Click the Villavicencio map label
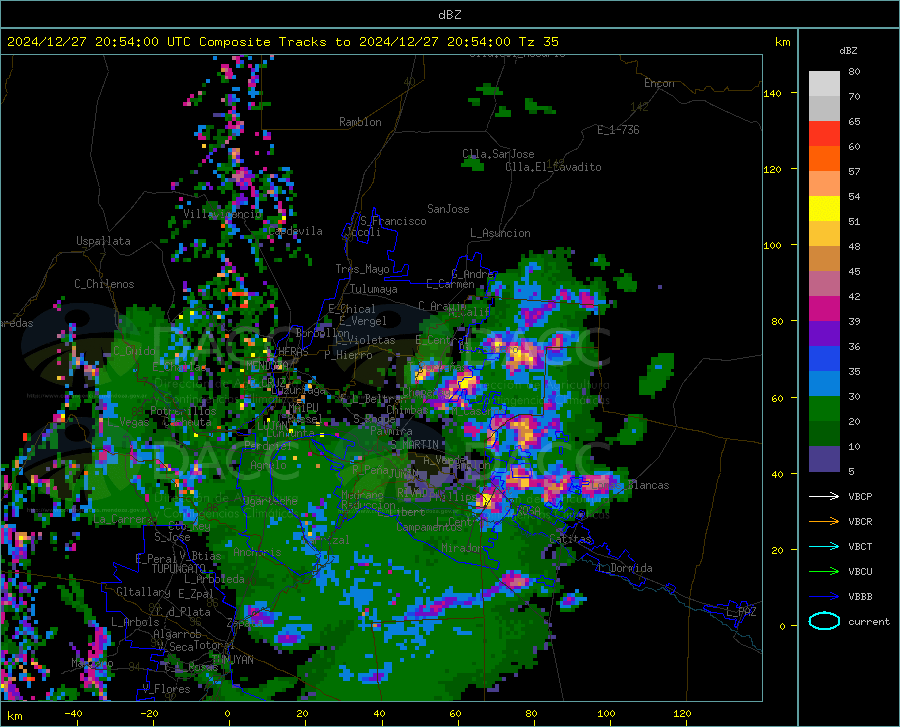 pos(223,214)
